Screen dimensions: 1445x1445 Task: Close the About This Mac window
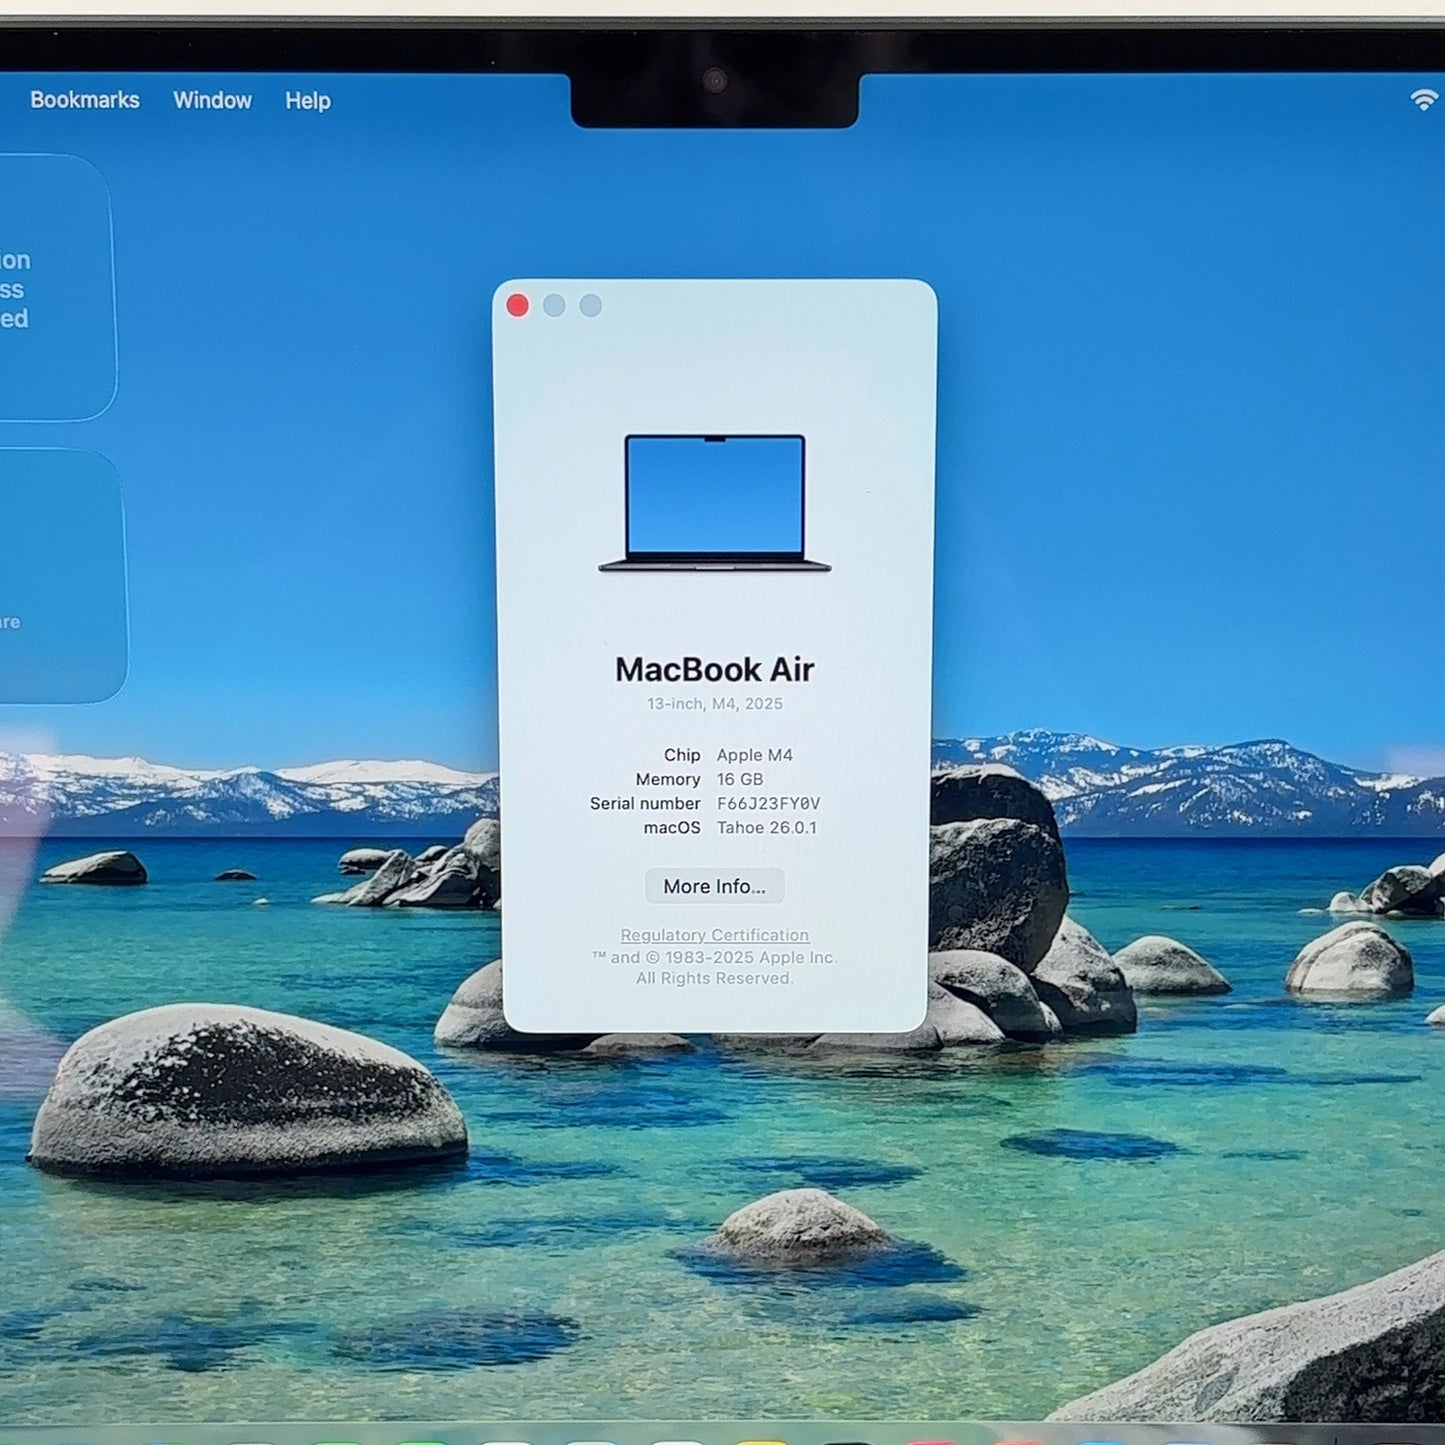click(x=517, y=305)
